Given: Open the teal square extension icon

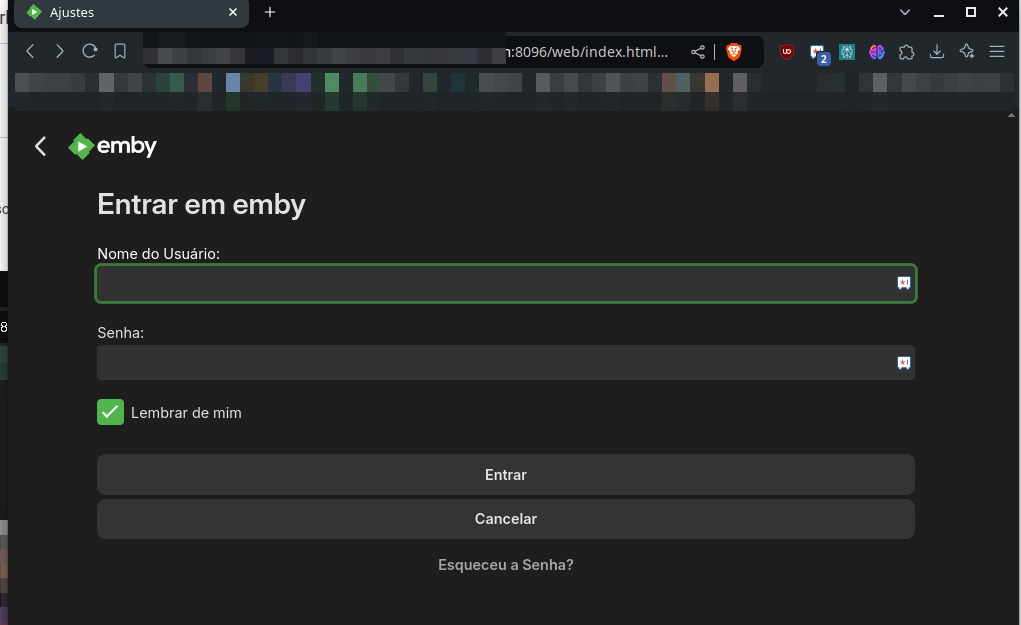Looking at the screenshot, I should pyautogui.click(x=846, y=52).
